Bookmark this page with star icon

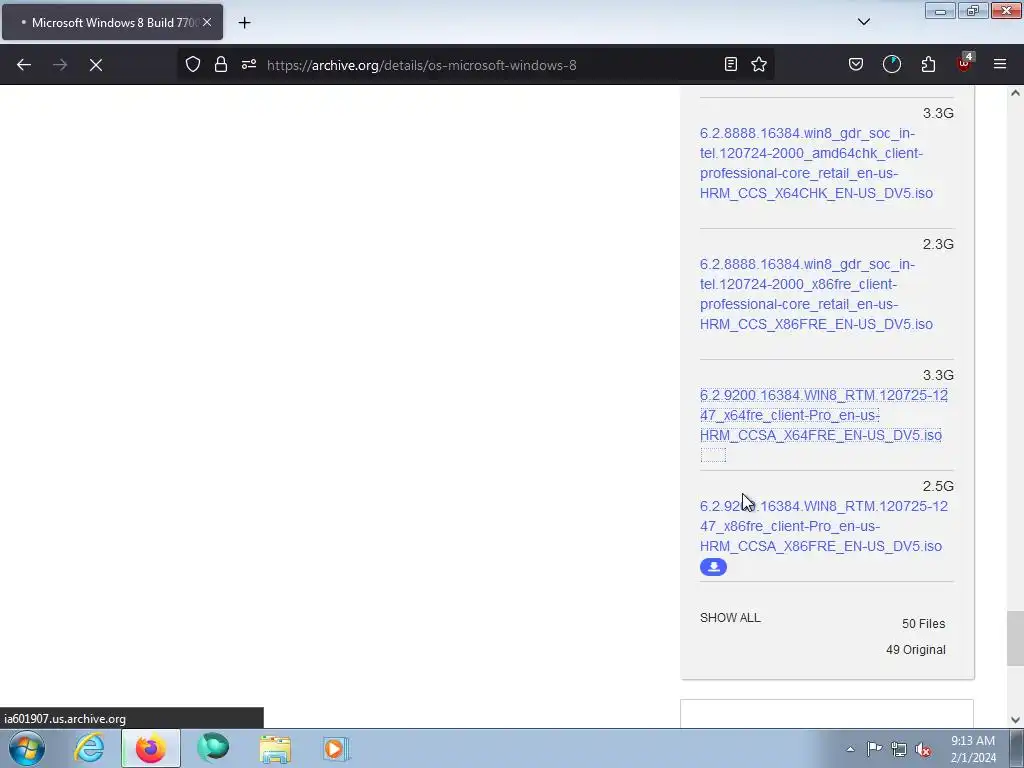pyautogui.click(x=759, y=64)
